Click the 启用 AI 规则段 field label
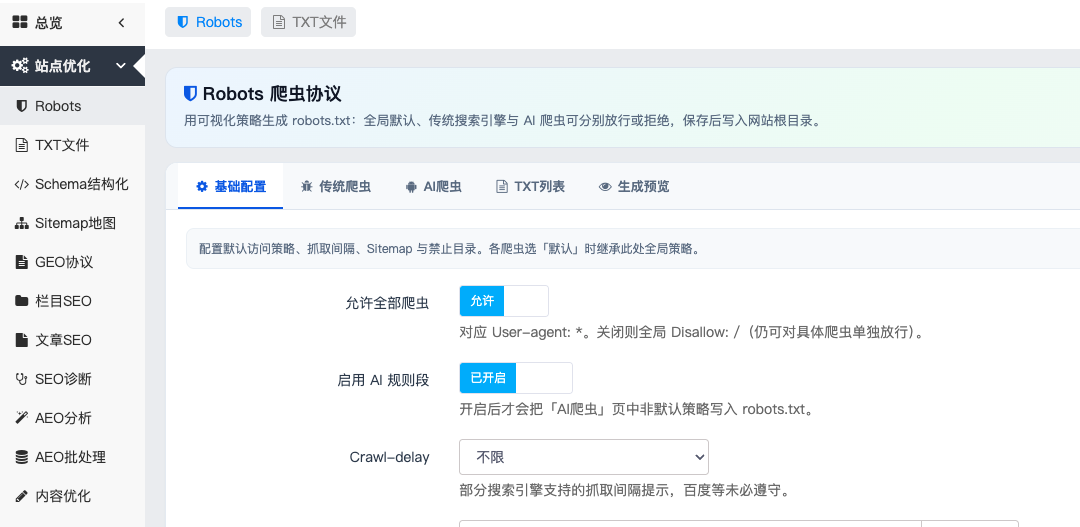The image size is (1080, 527). [383, 380]
